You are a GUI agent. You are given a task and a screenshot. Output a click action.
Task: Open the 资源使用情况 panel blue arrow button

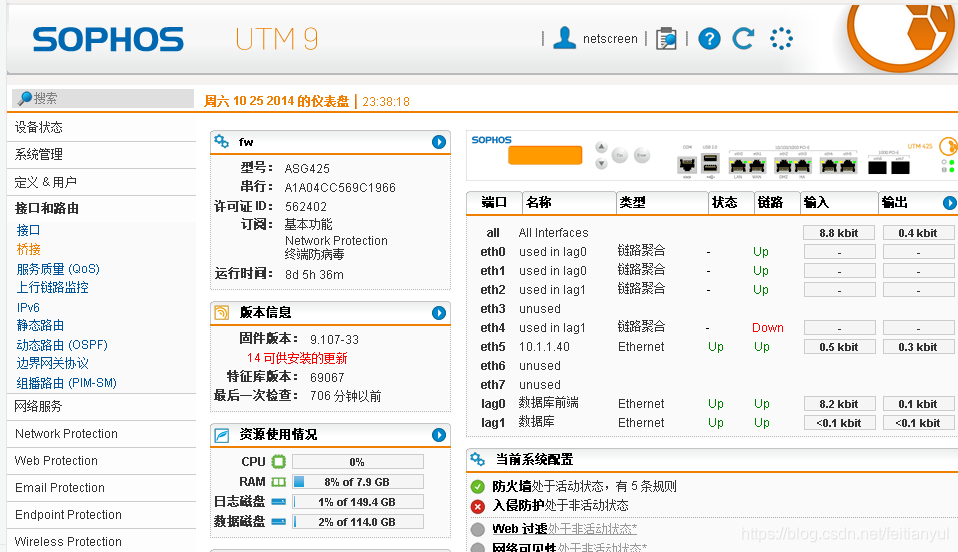(x=439, y=435)
